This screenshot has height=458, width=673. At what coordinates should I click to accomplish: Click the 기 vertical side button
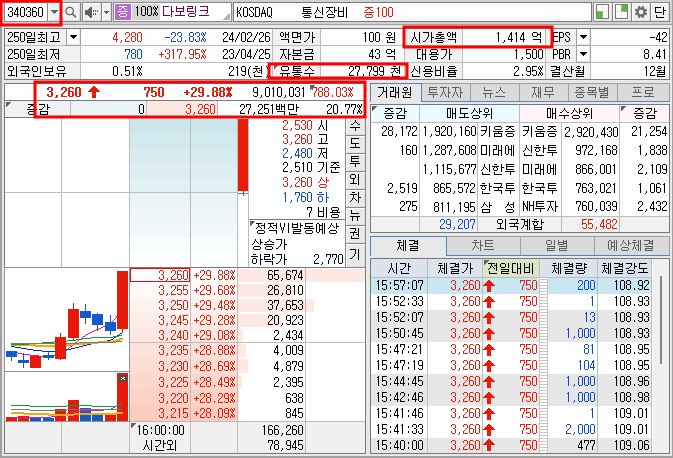pyautogui.click(x=355, y=254)
